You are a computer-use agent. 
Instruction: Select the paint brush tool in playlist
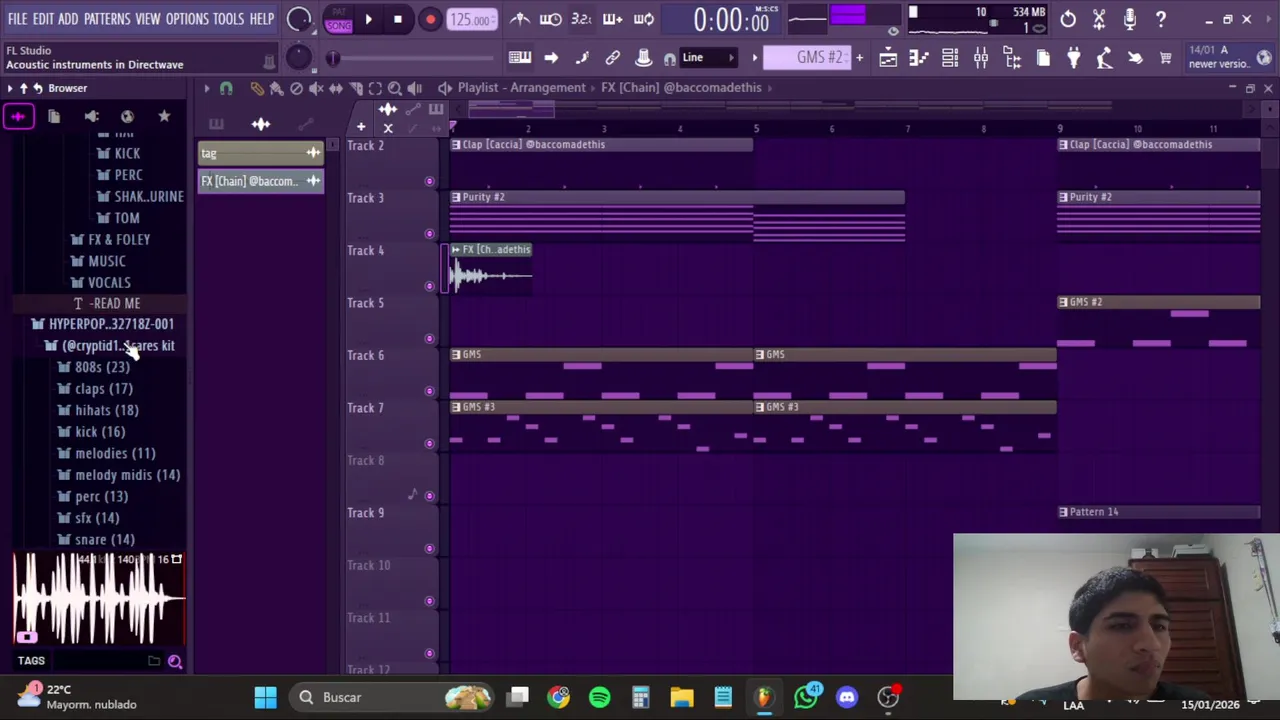[277, 88]
